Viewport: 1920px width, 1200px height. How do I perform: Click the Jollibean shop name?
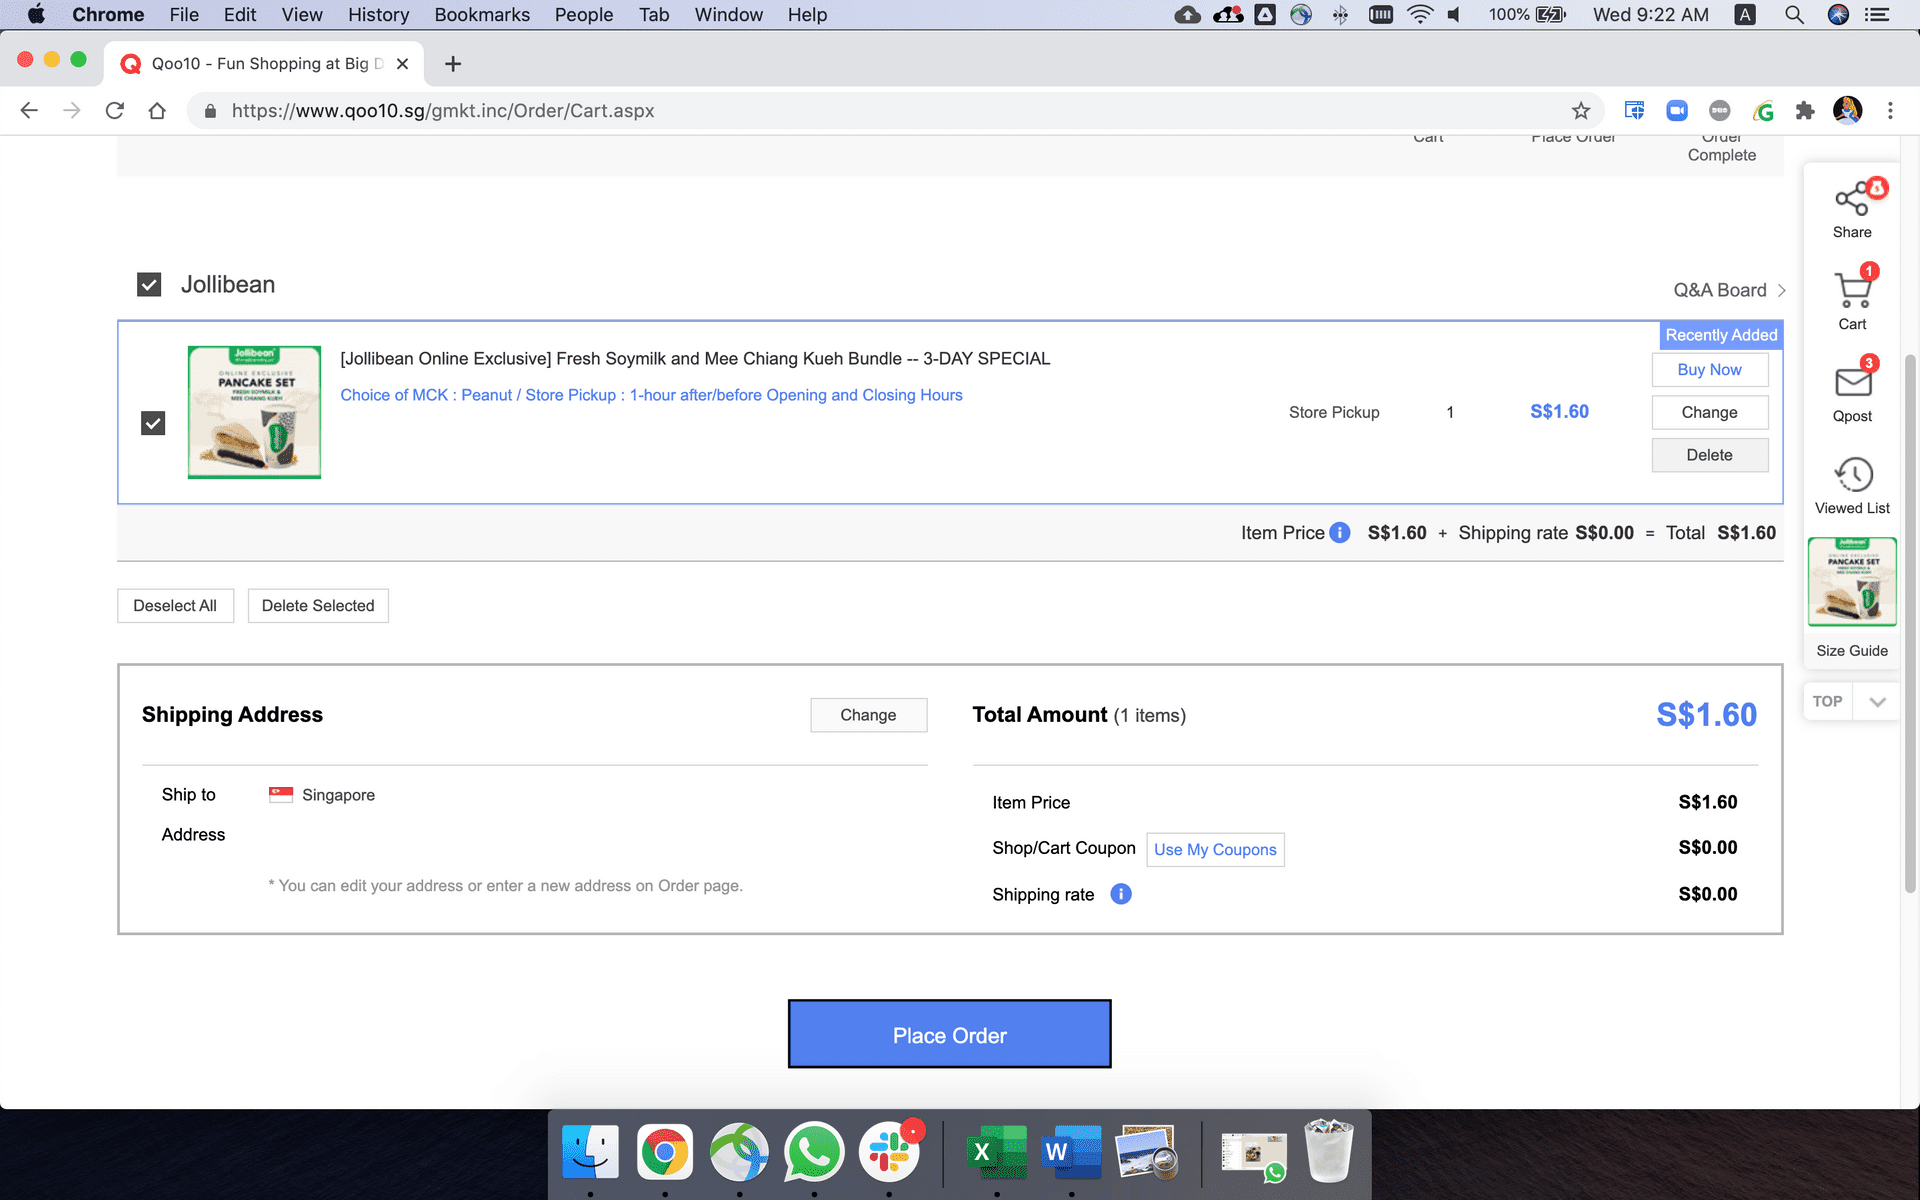228,285
